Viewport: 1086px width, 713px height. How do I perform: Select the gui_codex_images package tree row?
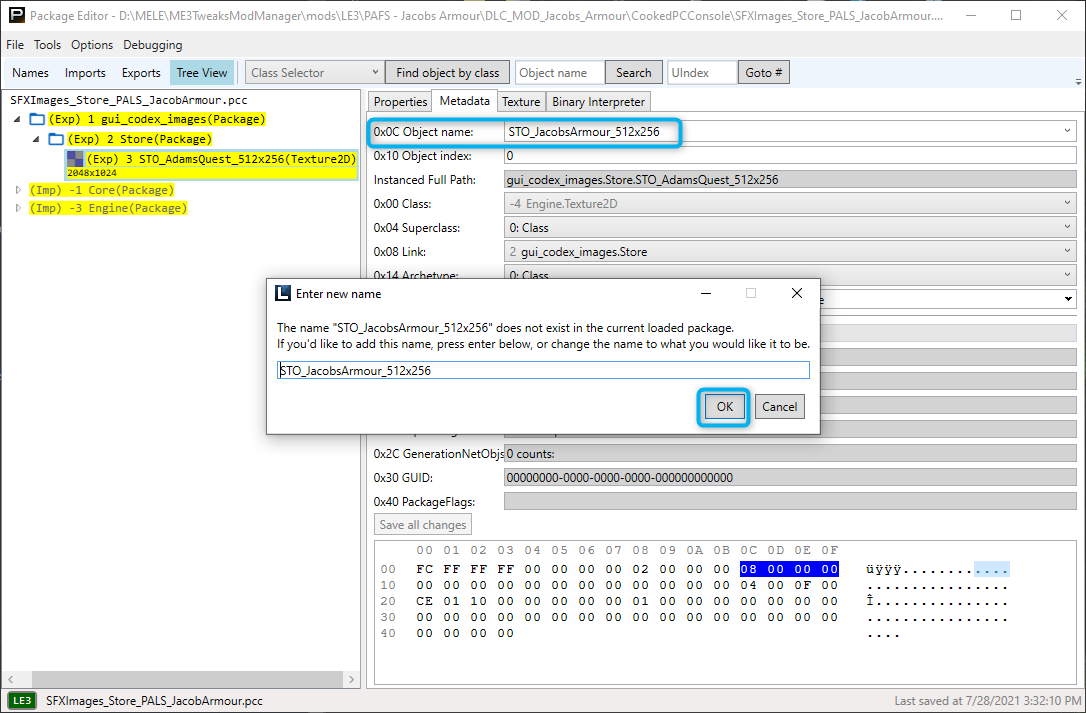(x=157, y=119)
